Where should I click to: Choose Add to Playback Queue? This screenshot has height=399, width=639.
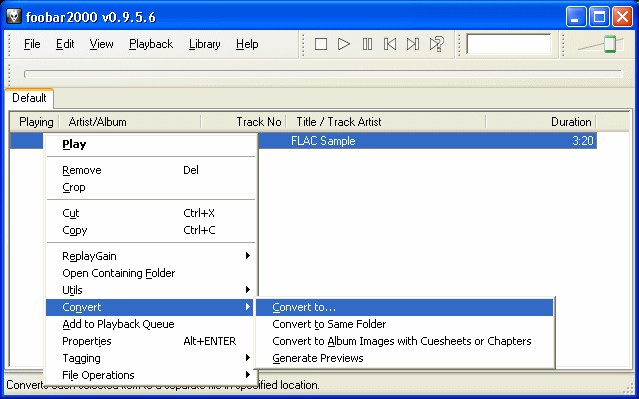152,324
